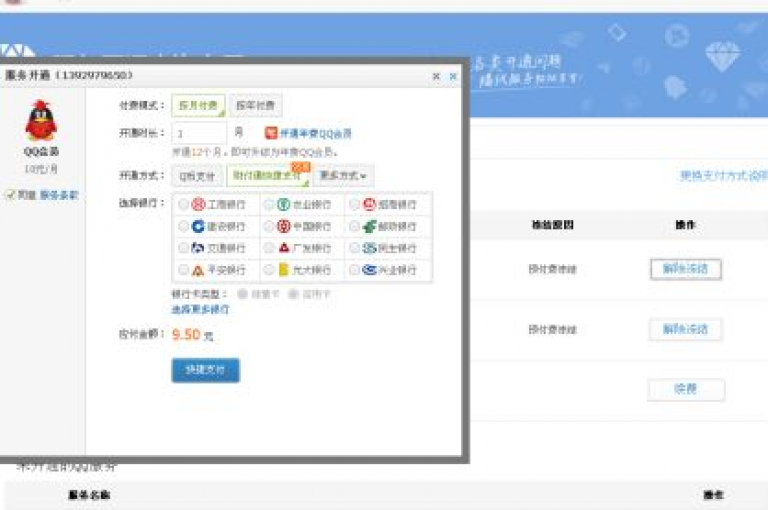Switch to the Q币支付 method tab
This screenshot has width=768, height=510.
pos(197,176)
